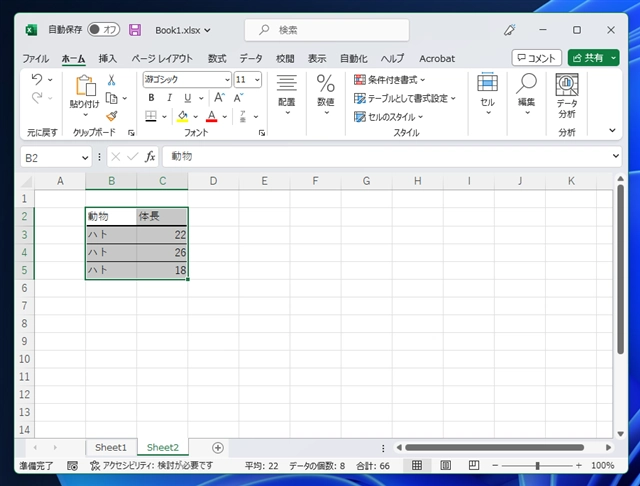
Task: Toggle the AutoSave switch
Action: point(103,30)
